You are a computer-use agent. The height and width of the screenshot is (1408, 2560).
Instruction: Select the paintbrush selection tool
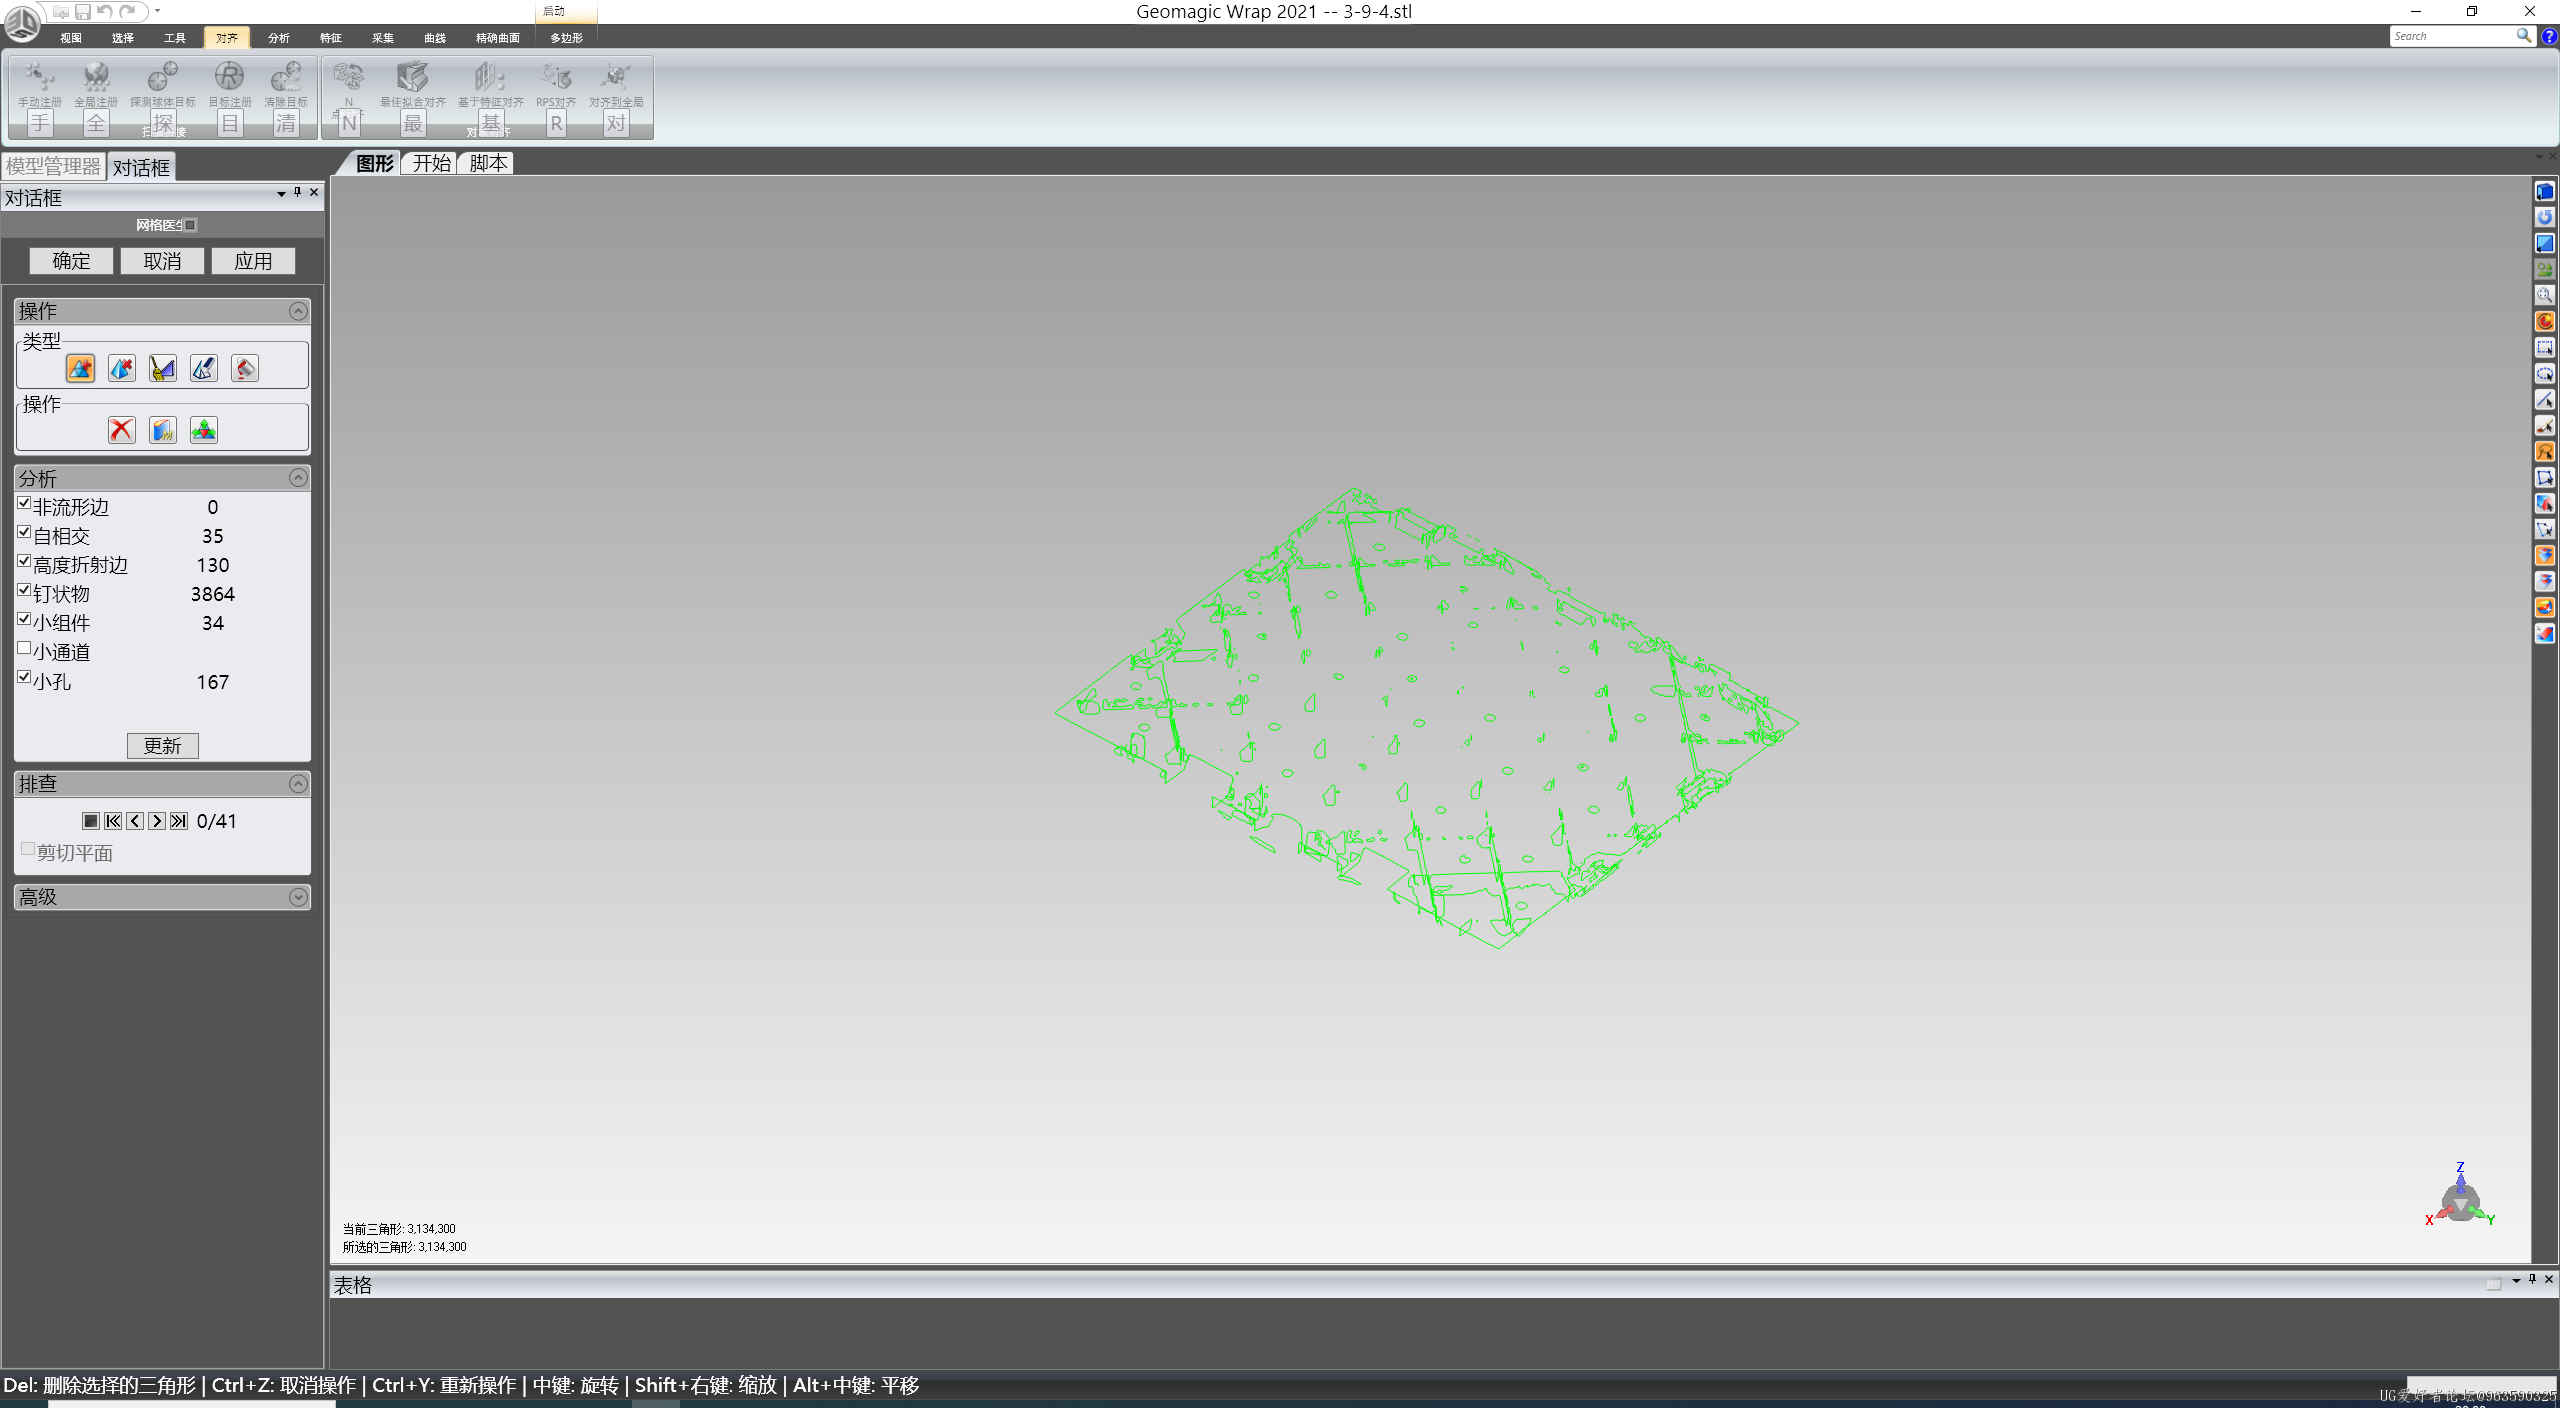click(2545, 425)
